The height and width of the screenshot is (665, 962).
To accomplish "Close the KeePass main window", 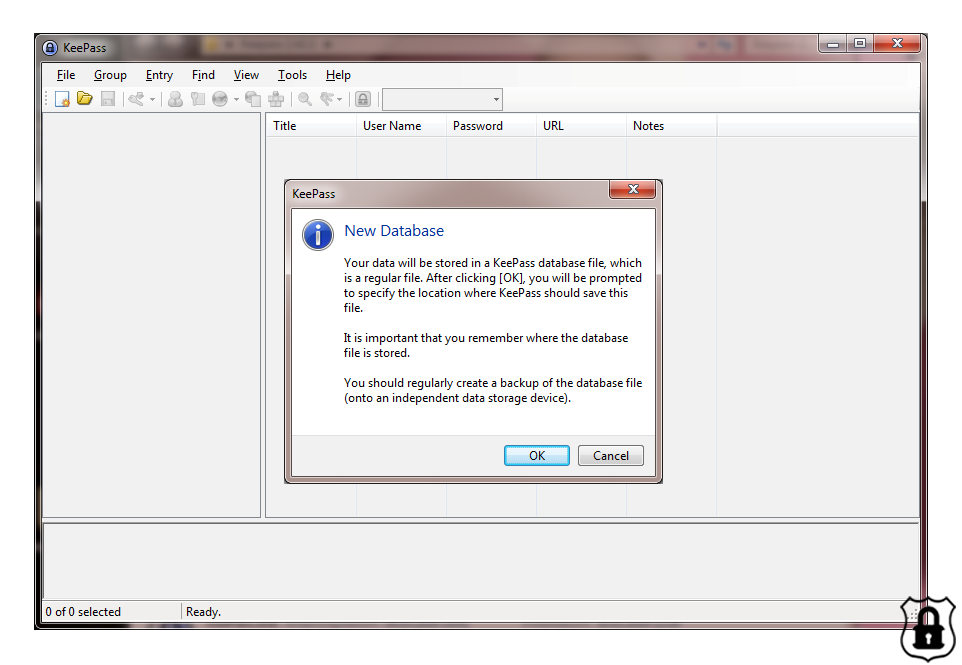I will 897,44.
